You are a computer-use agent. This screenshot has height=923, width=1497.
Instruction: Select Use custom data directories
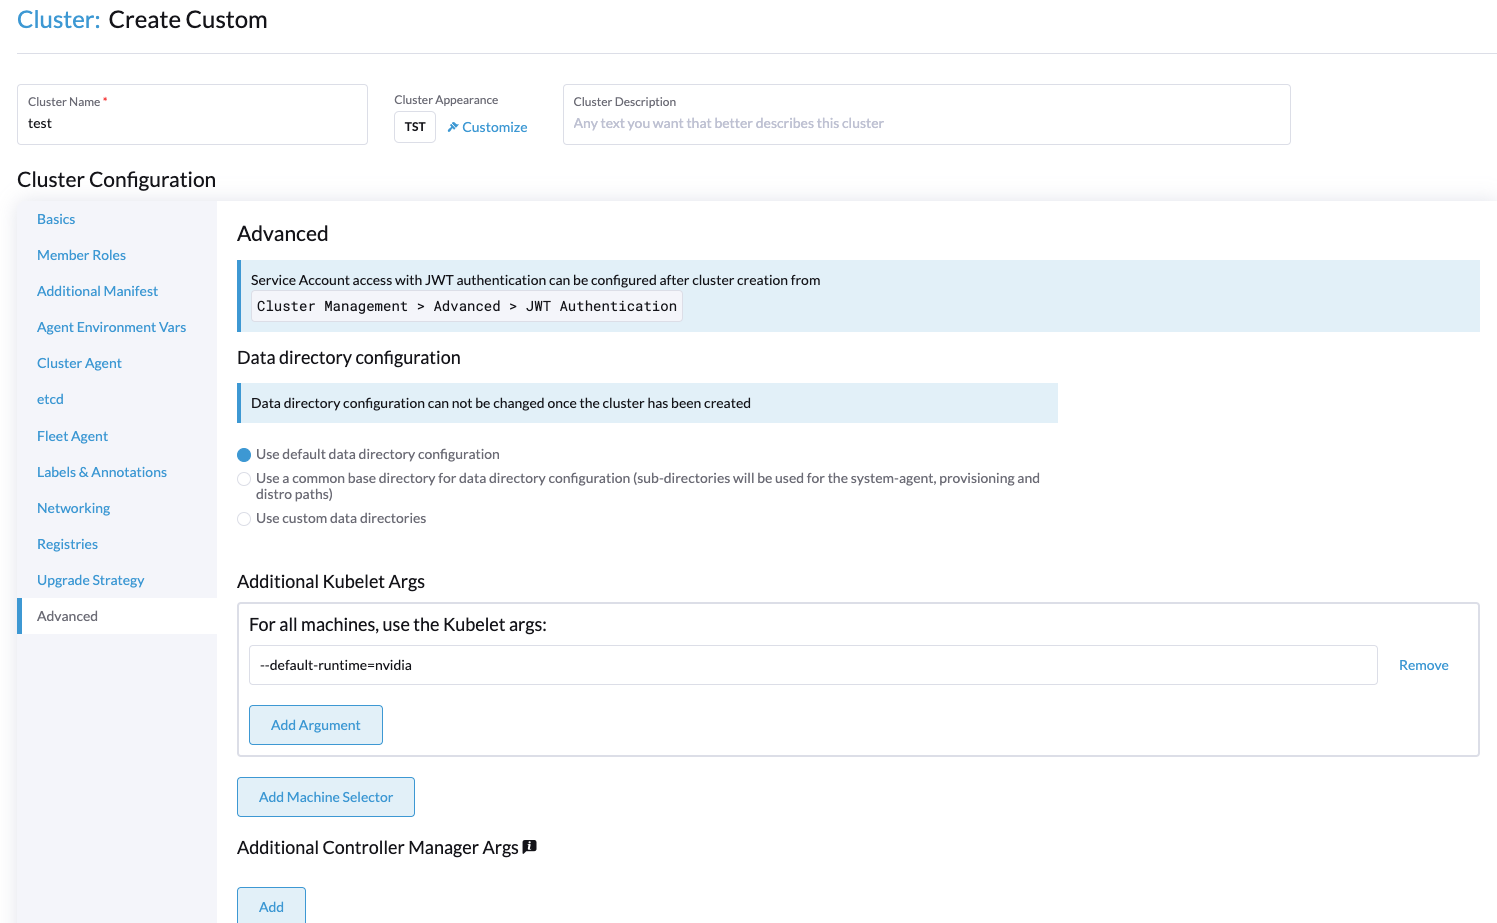point(244,519)
